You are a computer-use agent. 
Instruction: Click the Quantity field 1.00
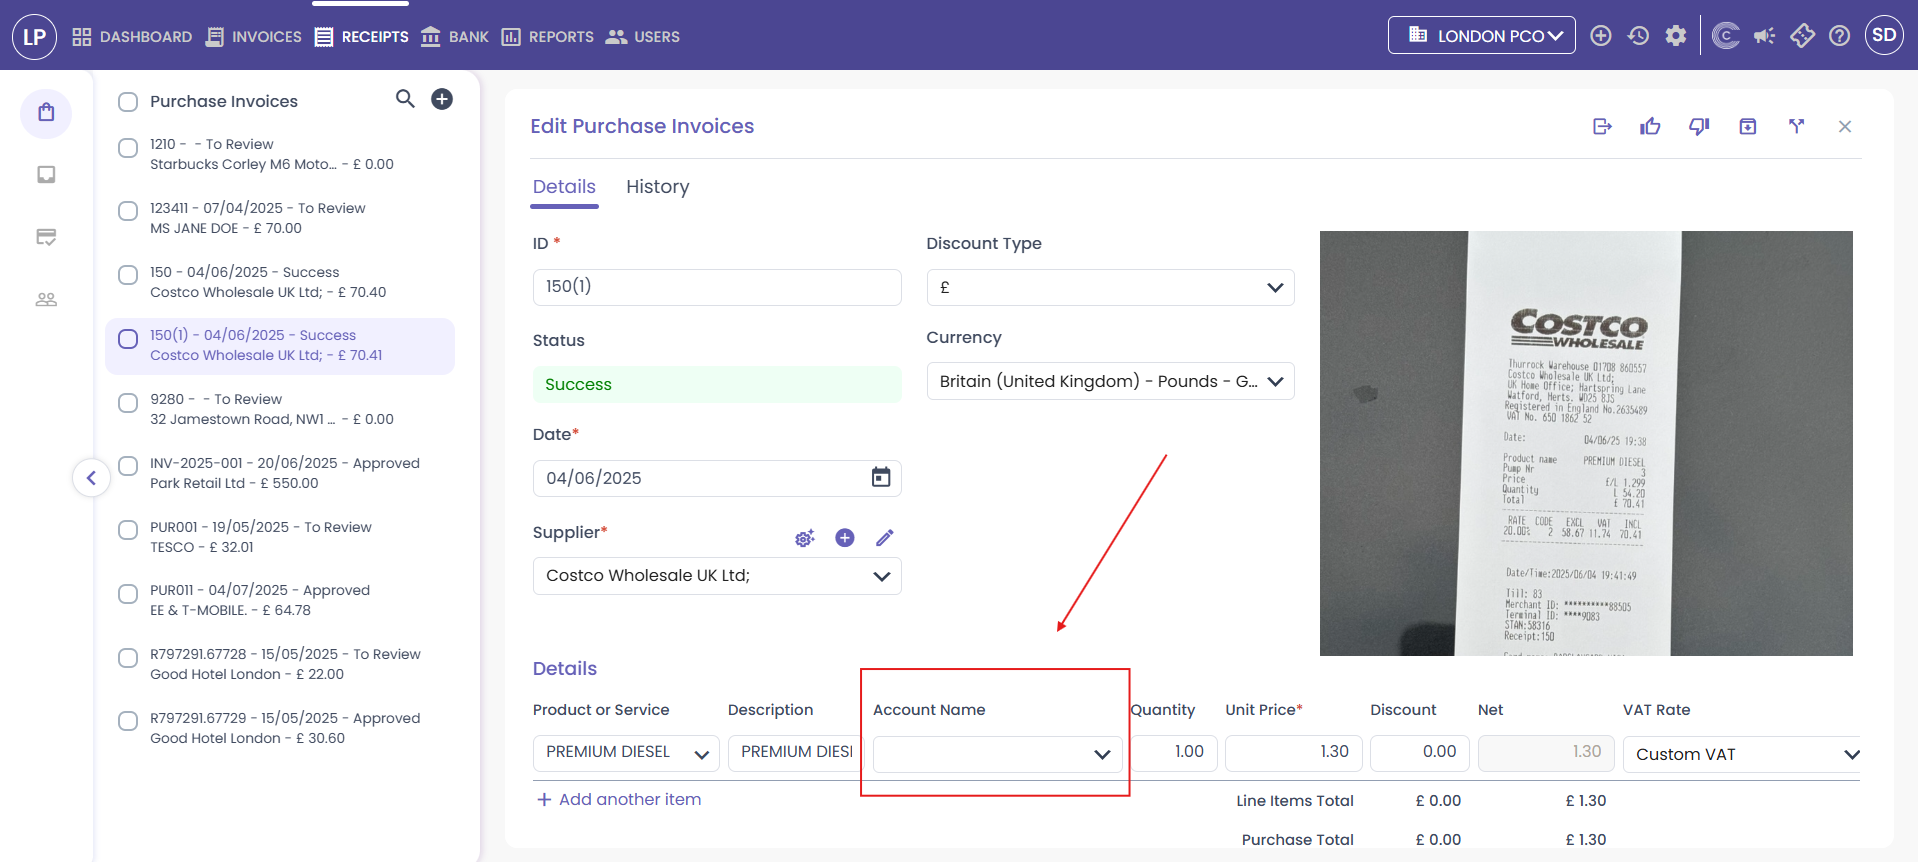[x=1173, y=752]
